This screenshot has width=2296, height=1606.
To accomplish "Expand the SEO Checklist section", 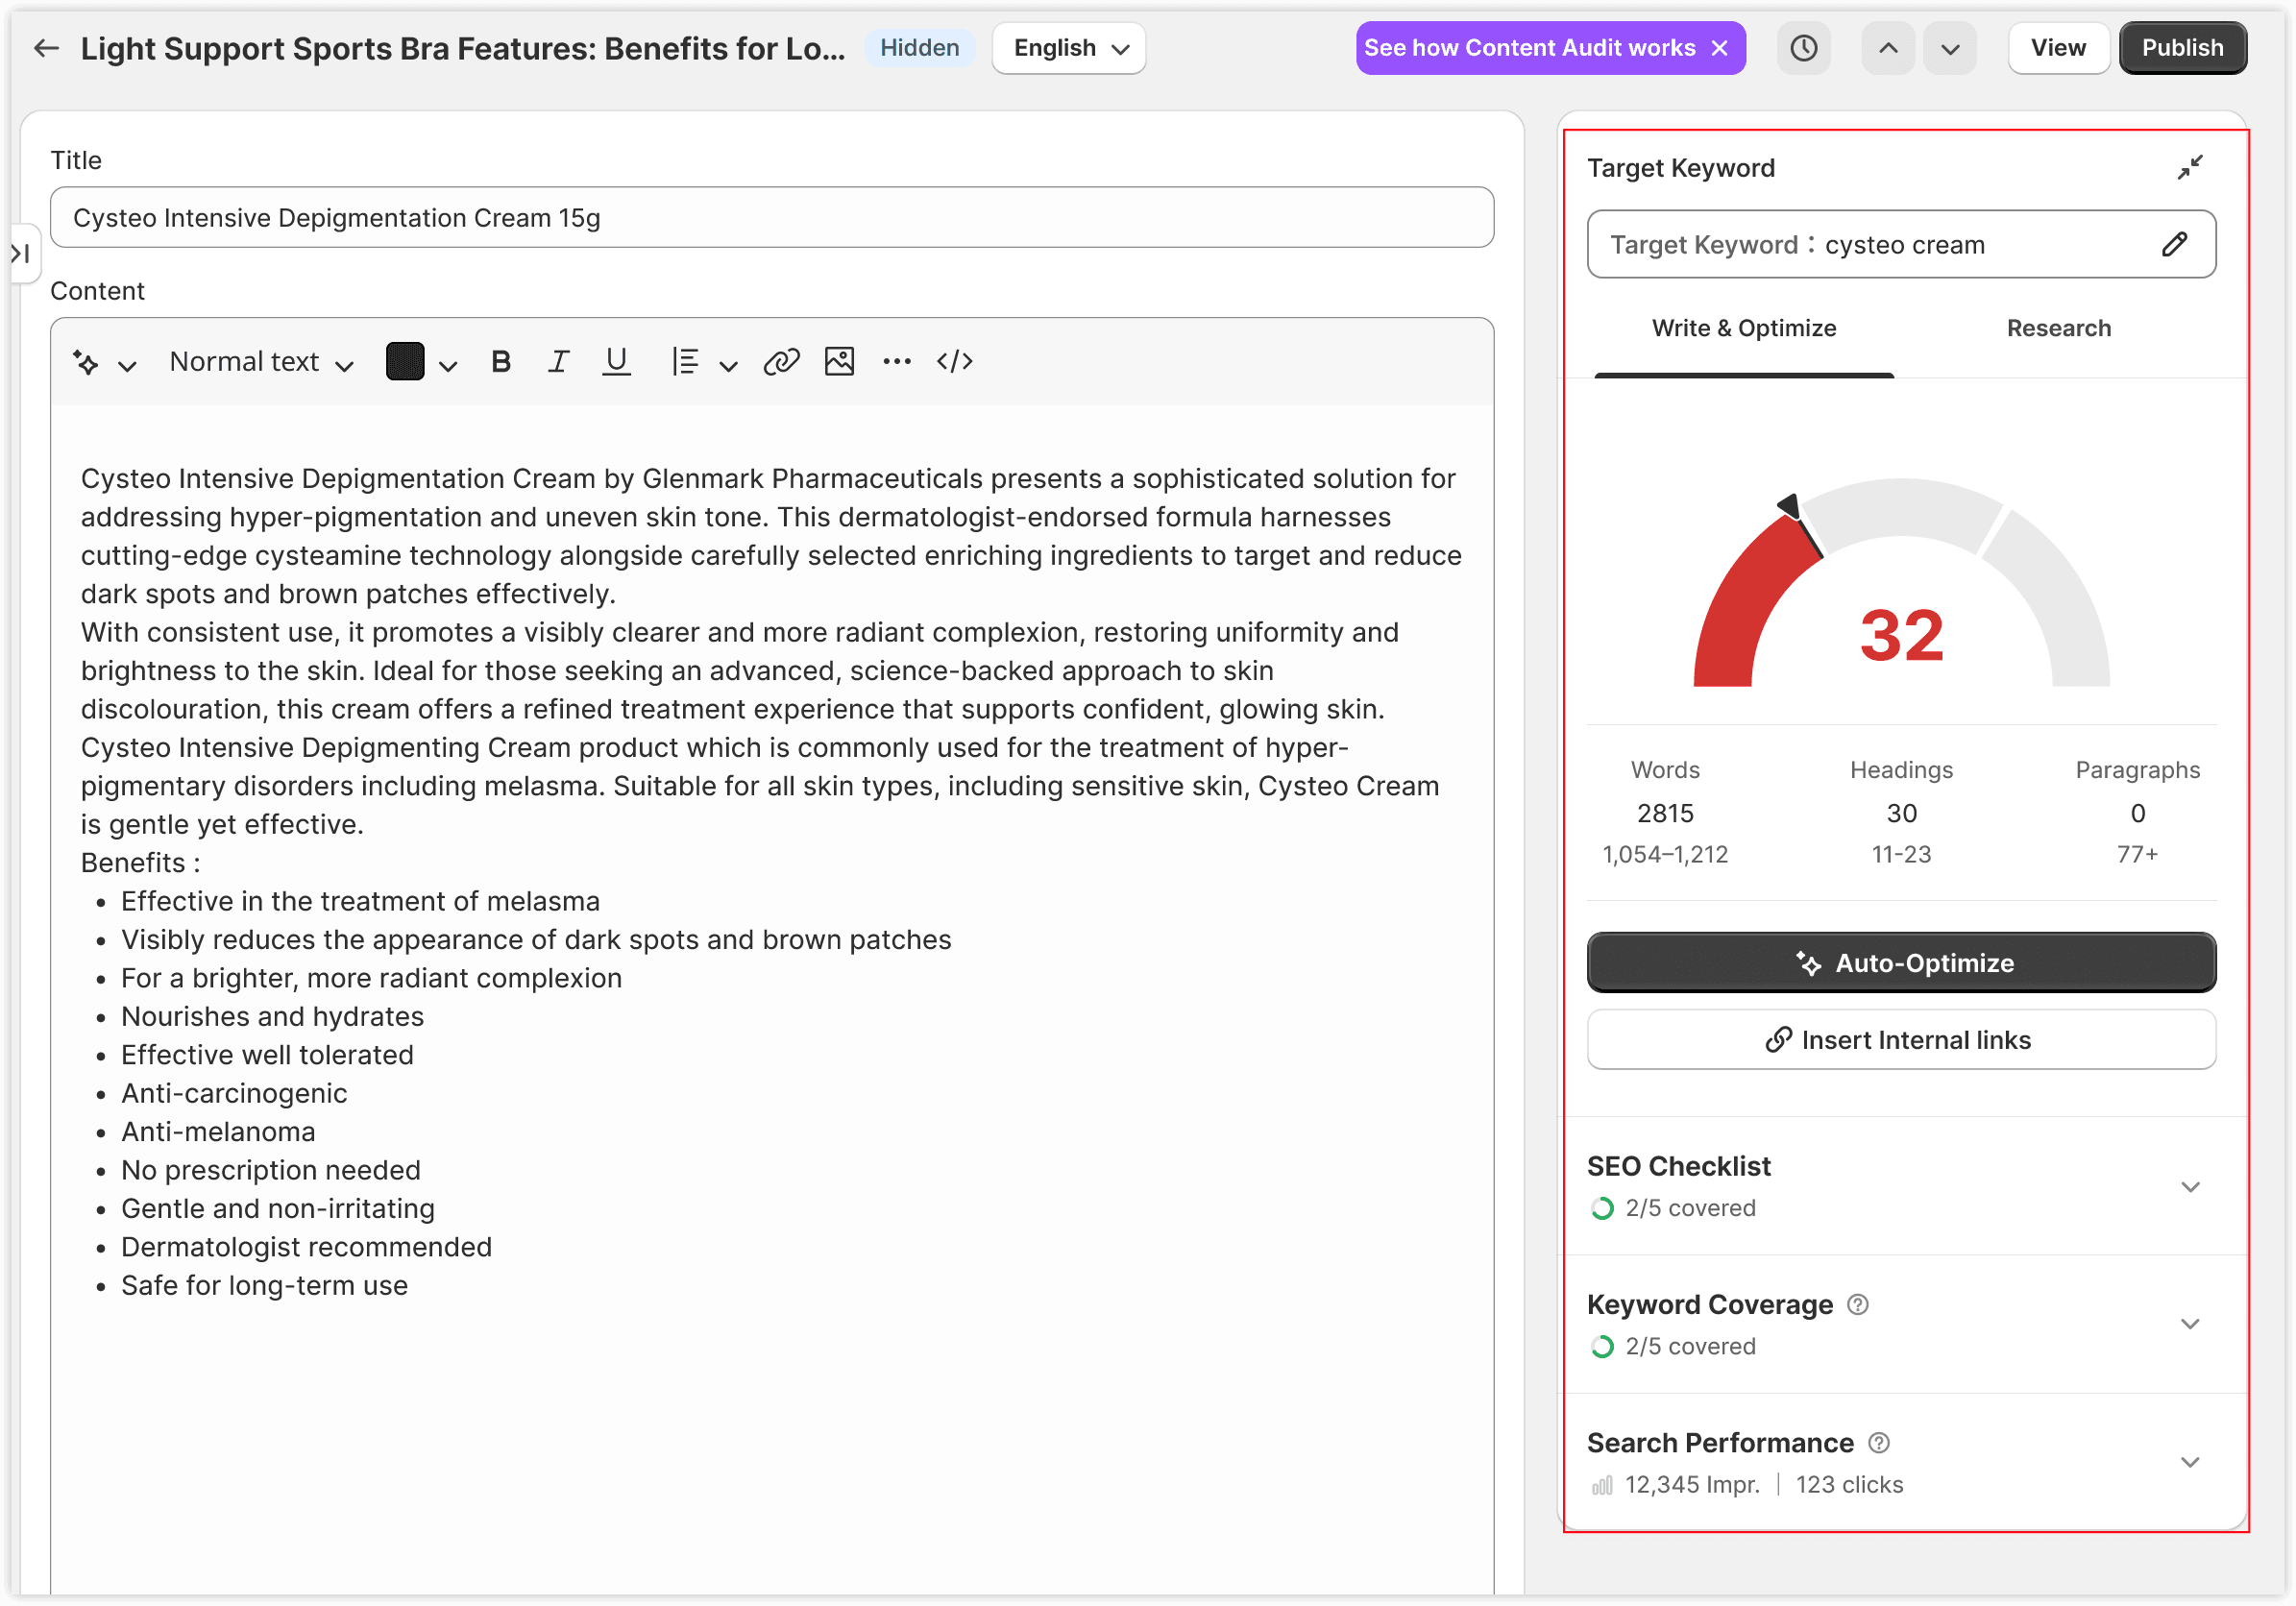I will coord(2189,1186).
